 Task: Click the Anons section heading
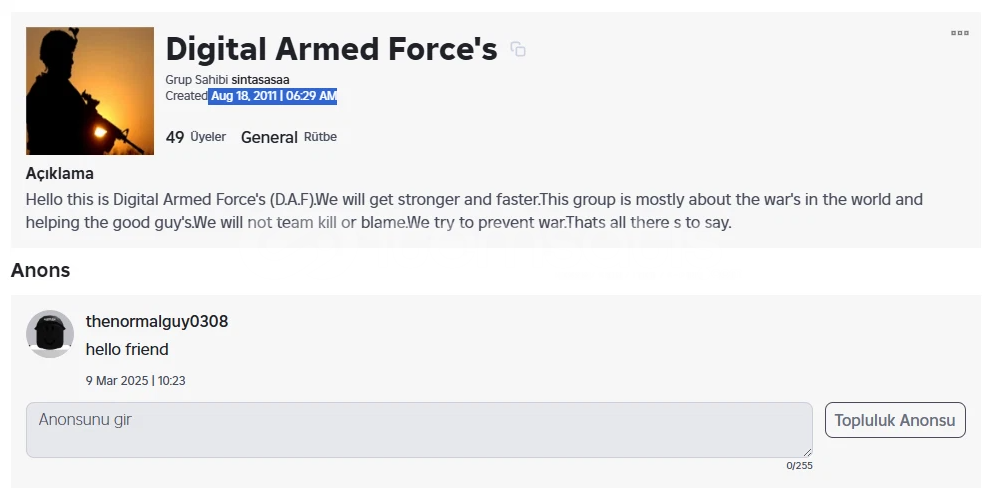pos(40,271)
